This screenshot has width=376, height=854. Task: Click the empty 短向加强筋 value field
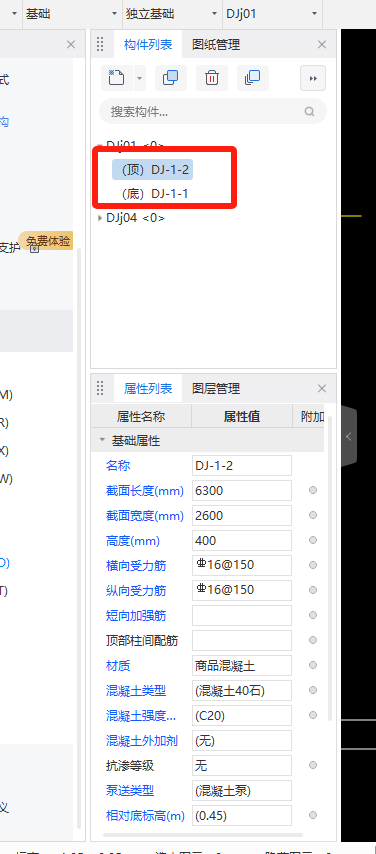coord(242,615)
